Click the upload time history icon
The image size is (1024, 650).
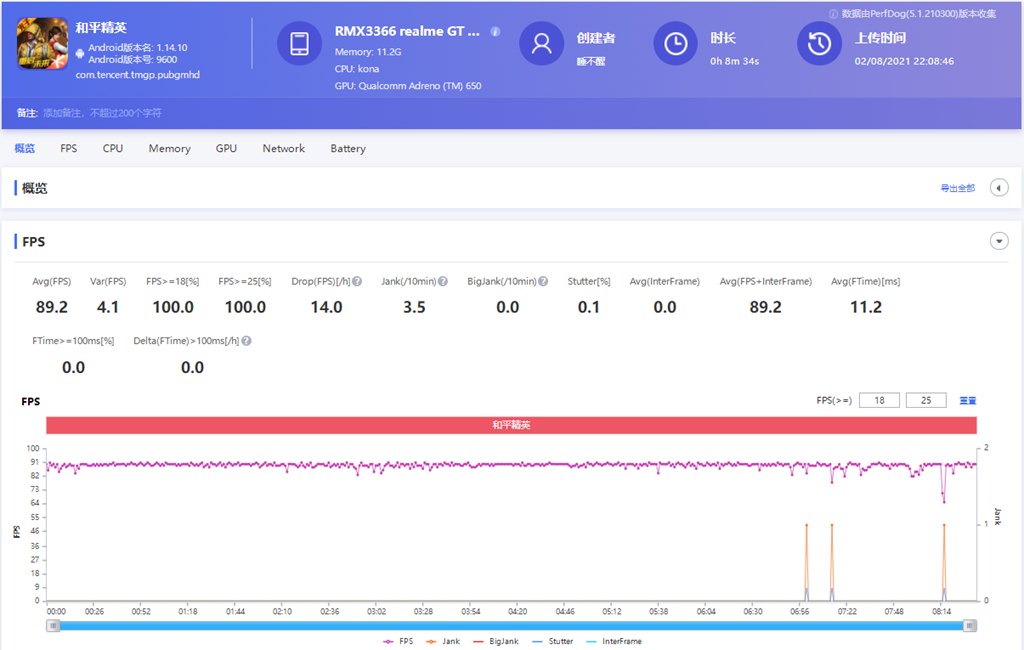tap(819, 44)
